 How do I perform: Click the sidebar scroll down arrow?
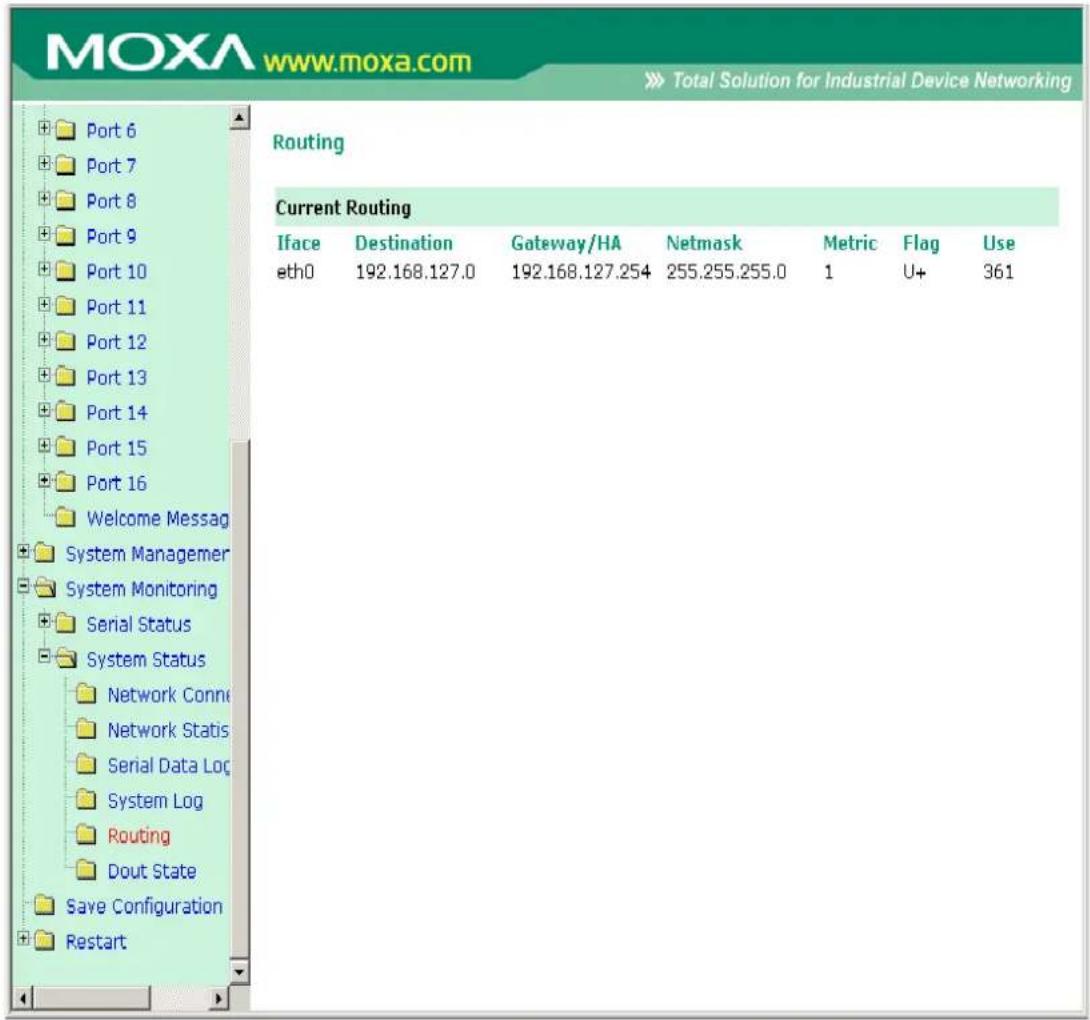coord(239,971)
